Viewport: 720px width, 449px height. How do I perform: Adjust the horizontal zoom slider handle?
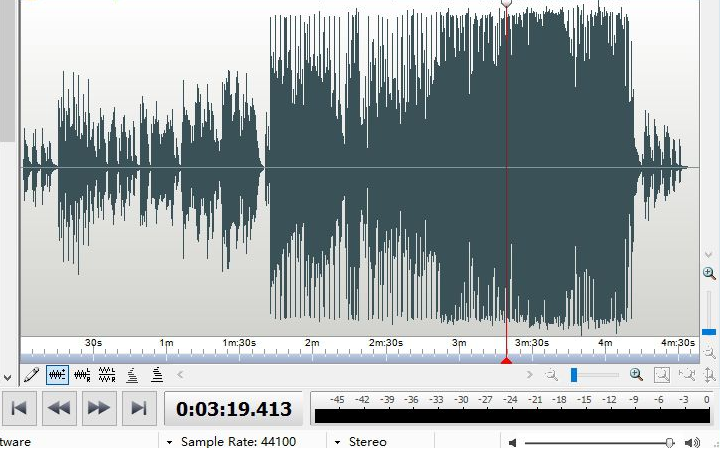(574, 375)
